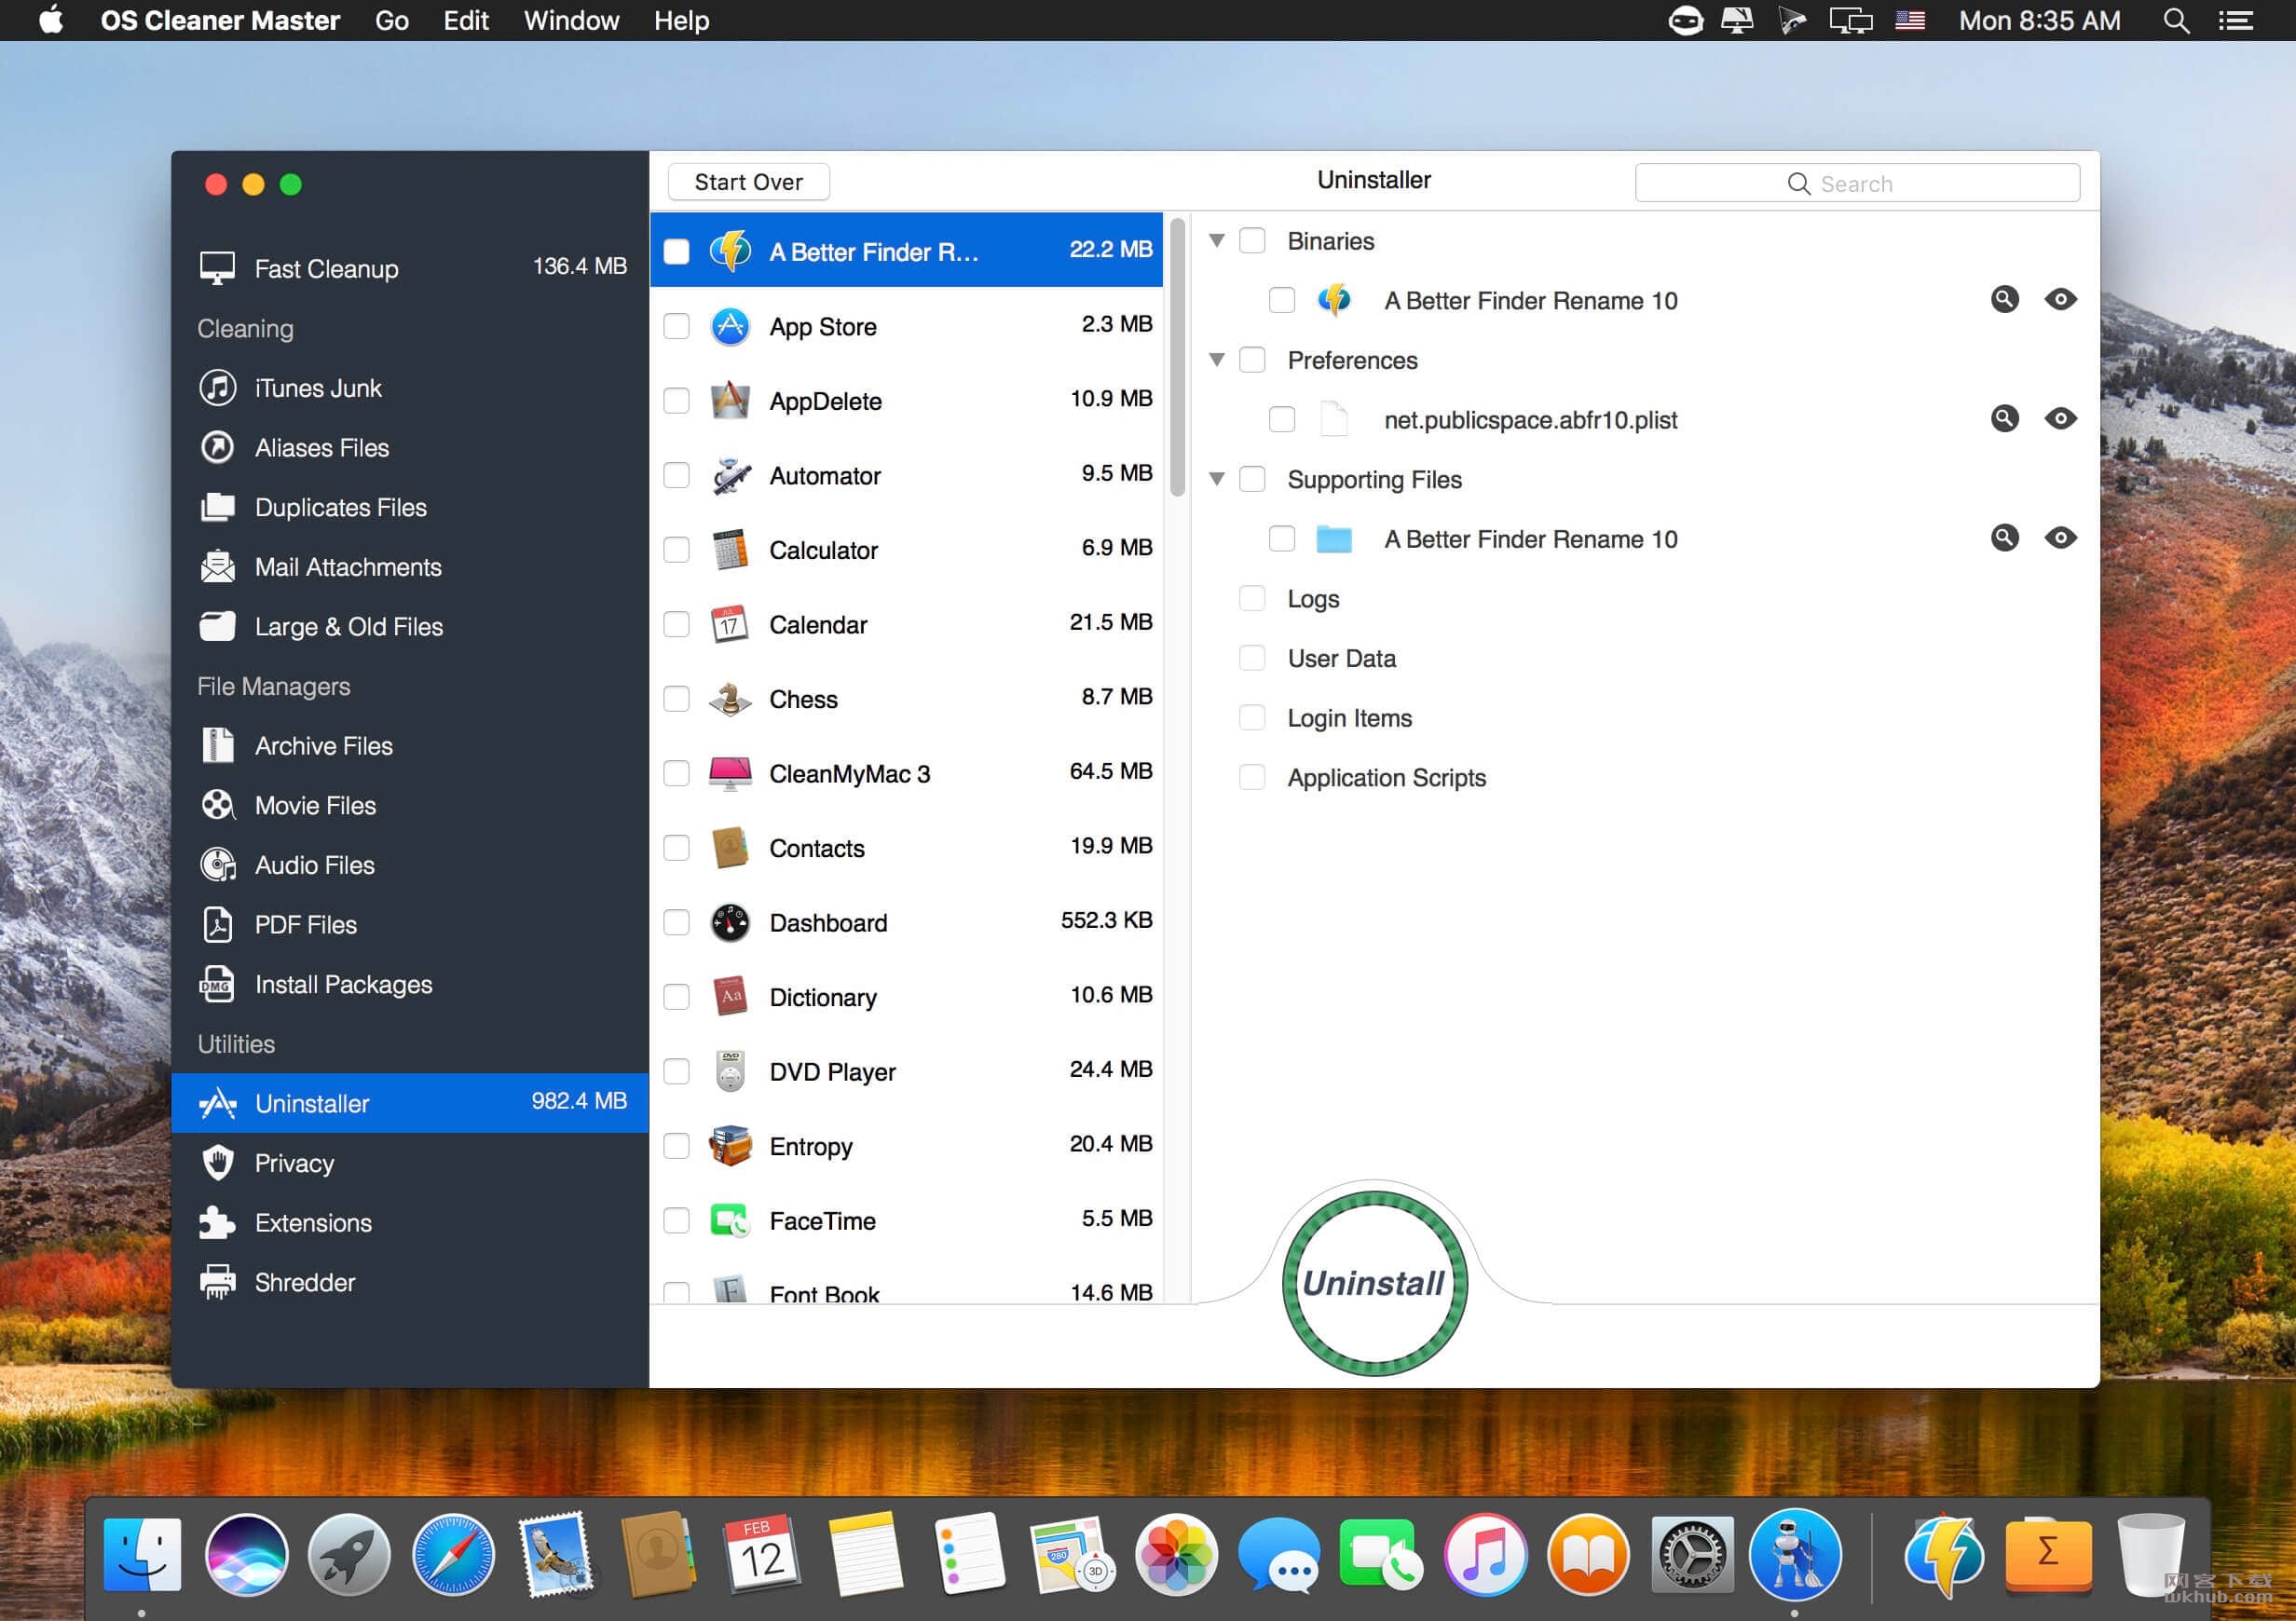The image size is (2296, 1621).
Task: Select iTunes Junk cleaner
Action: 410,388
